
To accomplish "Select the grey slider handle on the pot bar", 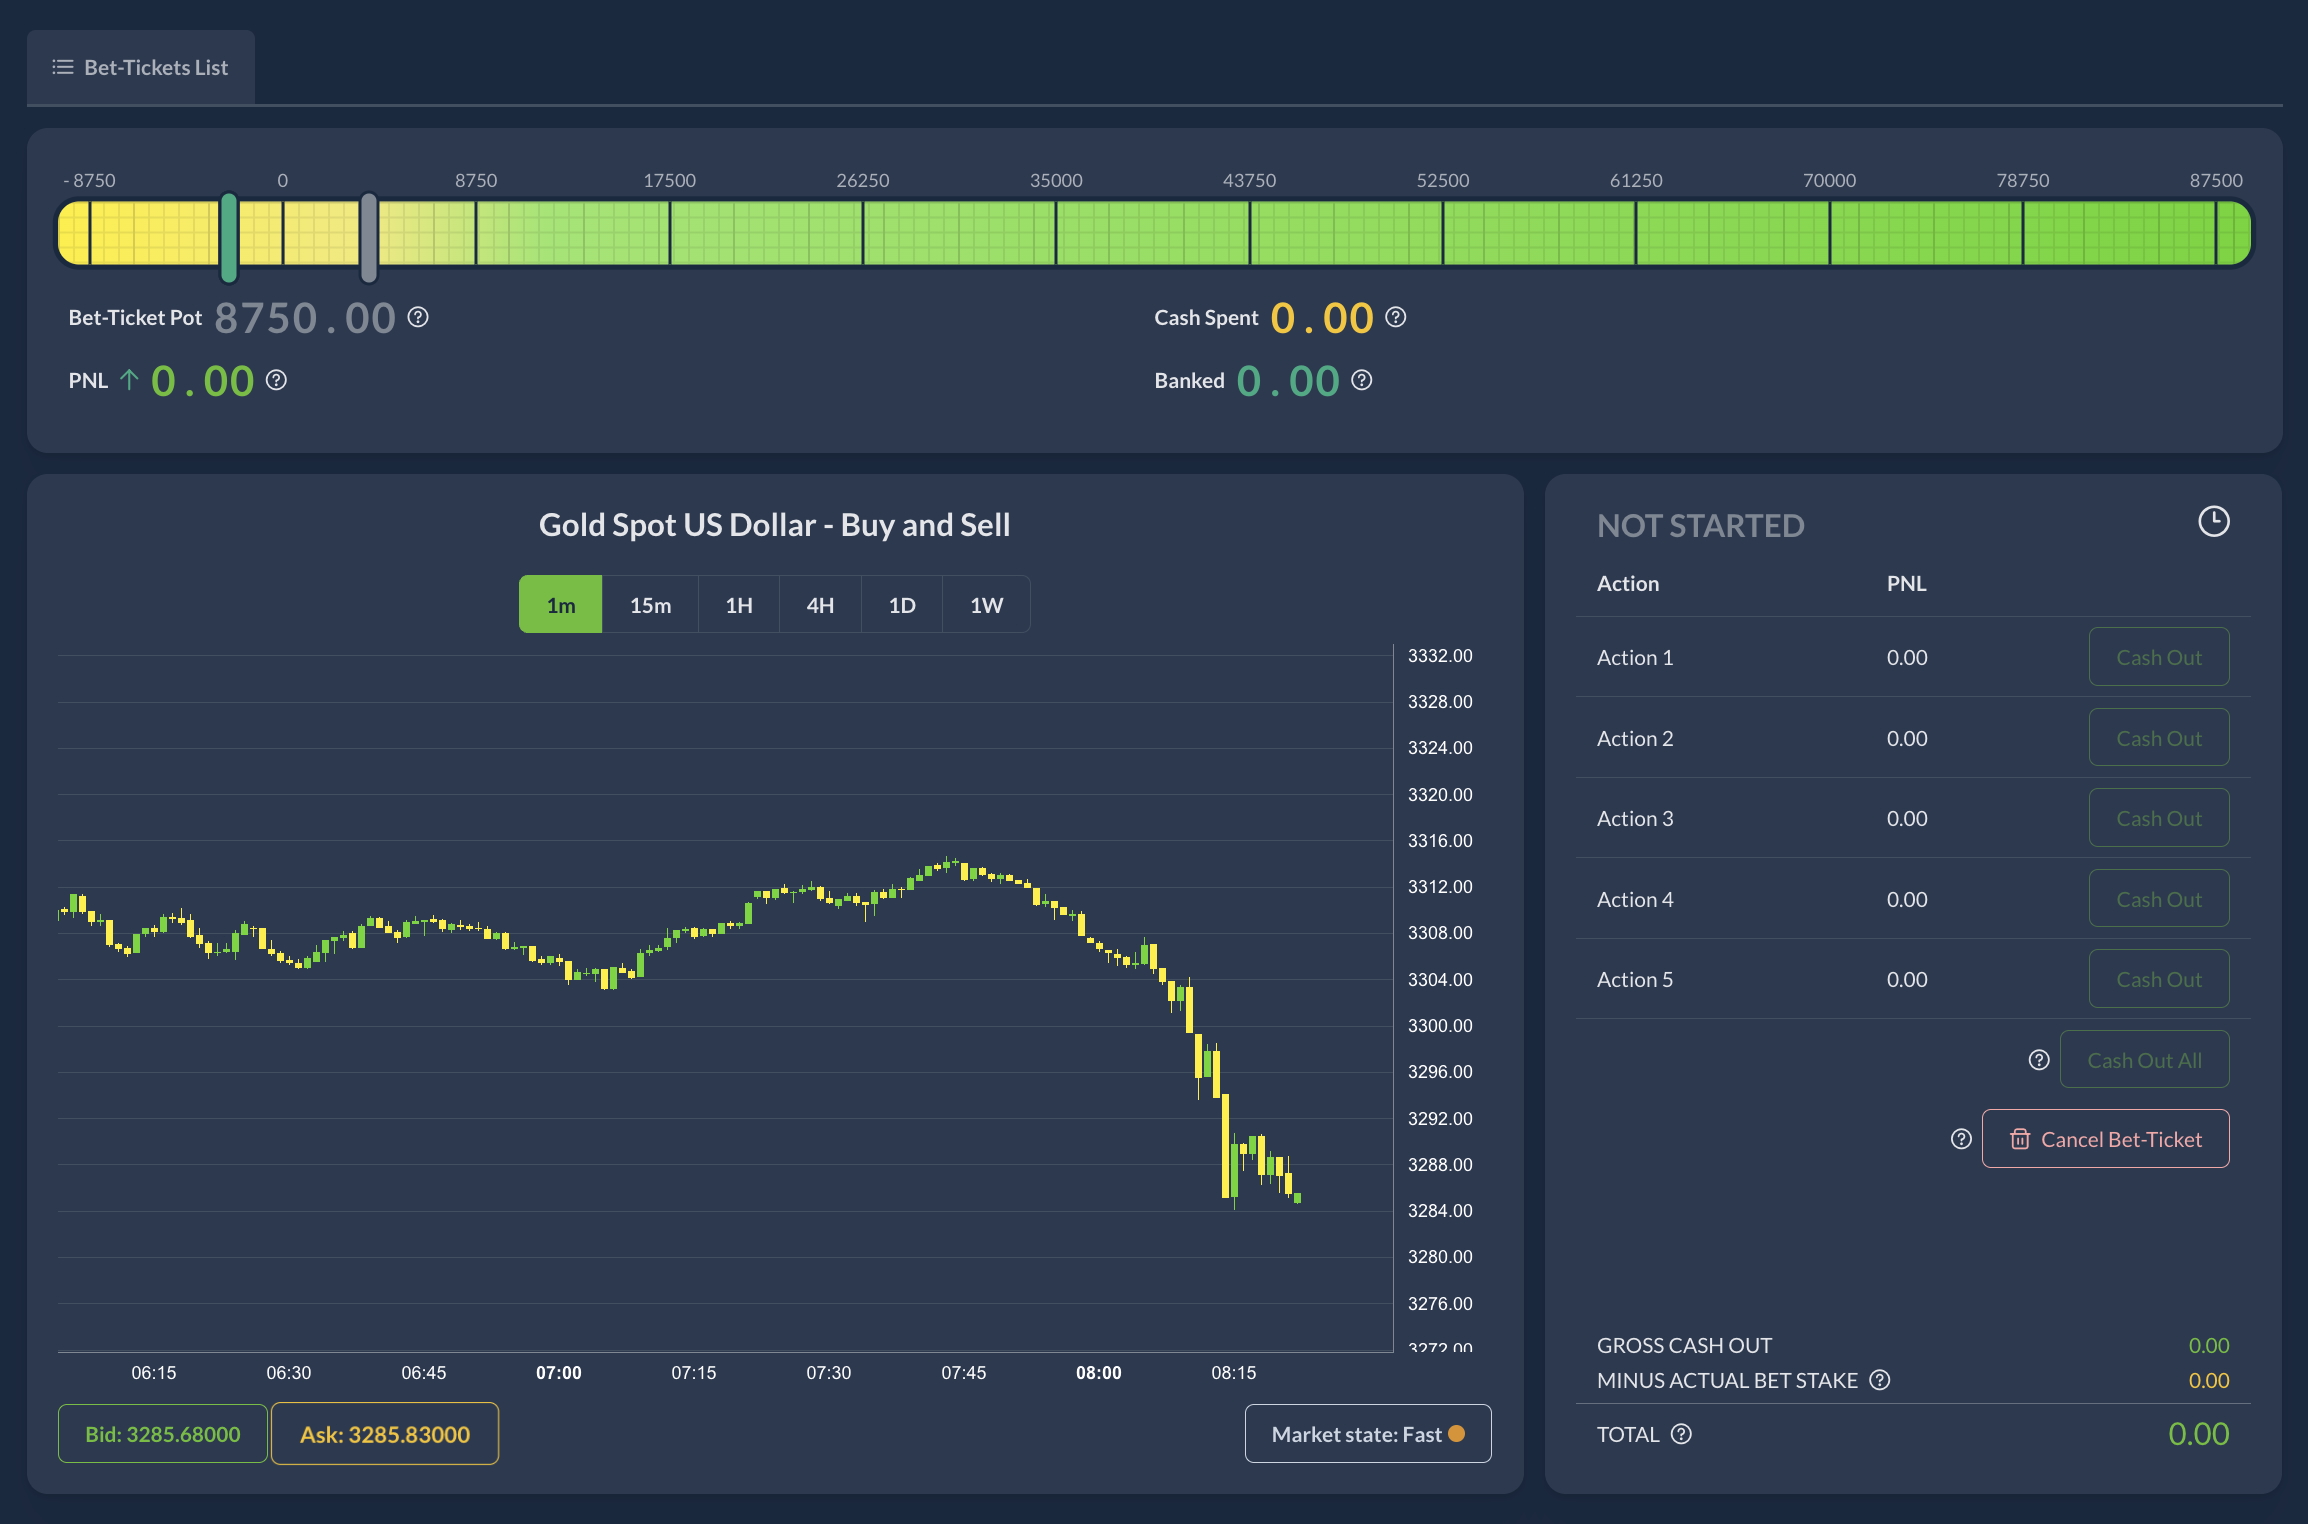I will tap(369, 237).
